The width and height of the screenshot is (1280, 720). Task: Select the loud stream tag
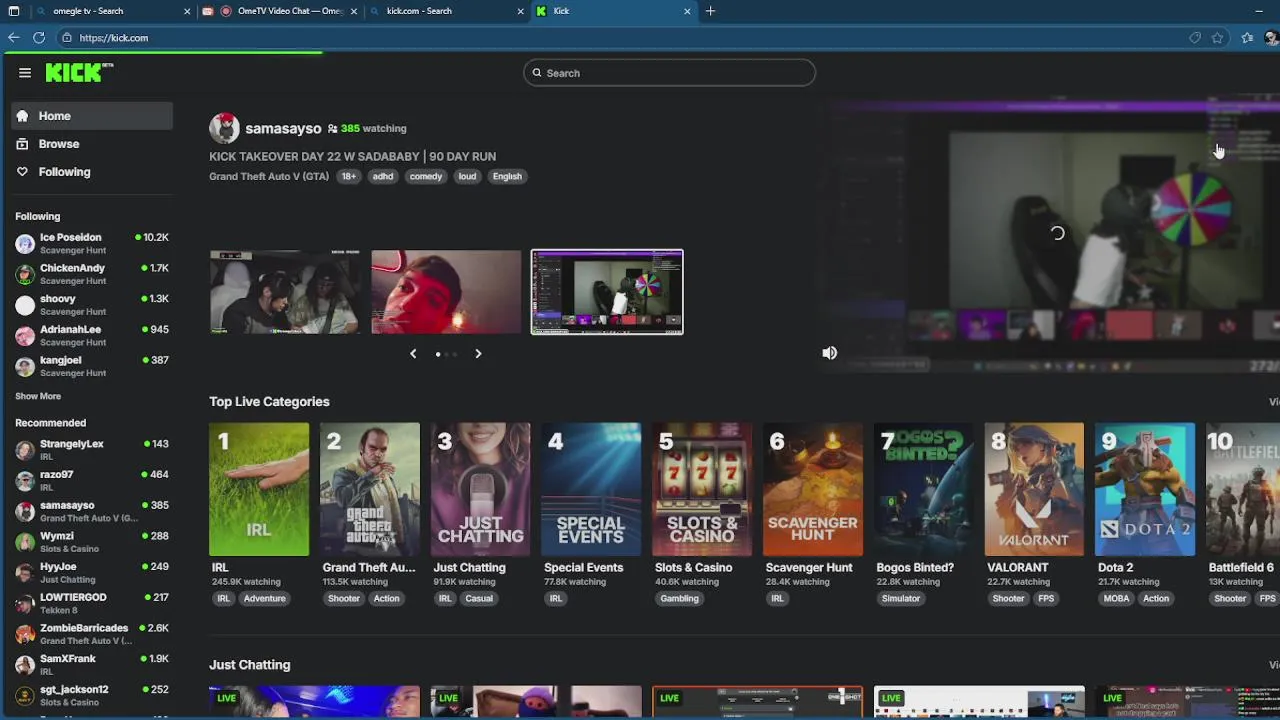[x=467, y=176]
